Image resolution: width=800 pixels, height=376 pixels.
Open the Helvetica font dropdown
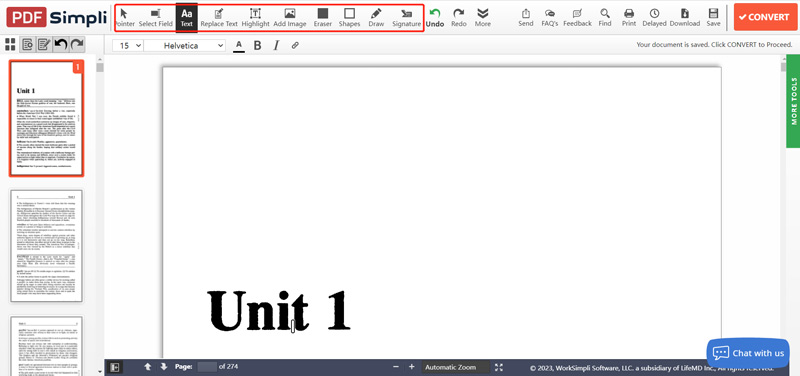185,45
